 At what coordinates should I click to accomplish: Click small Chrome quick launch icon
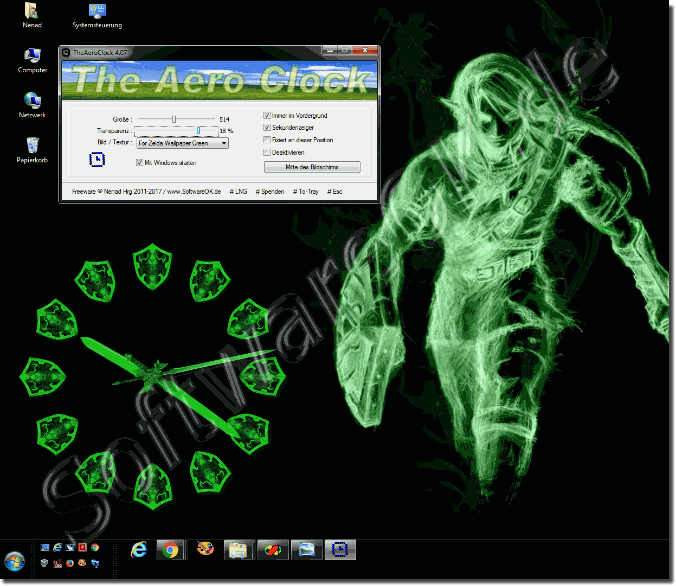click(95, 548)
